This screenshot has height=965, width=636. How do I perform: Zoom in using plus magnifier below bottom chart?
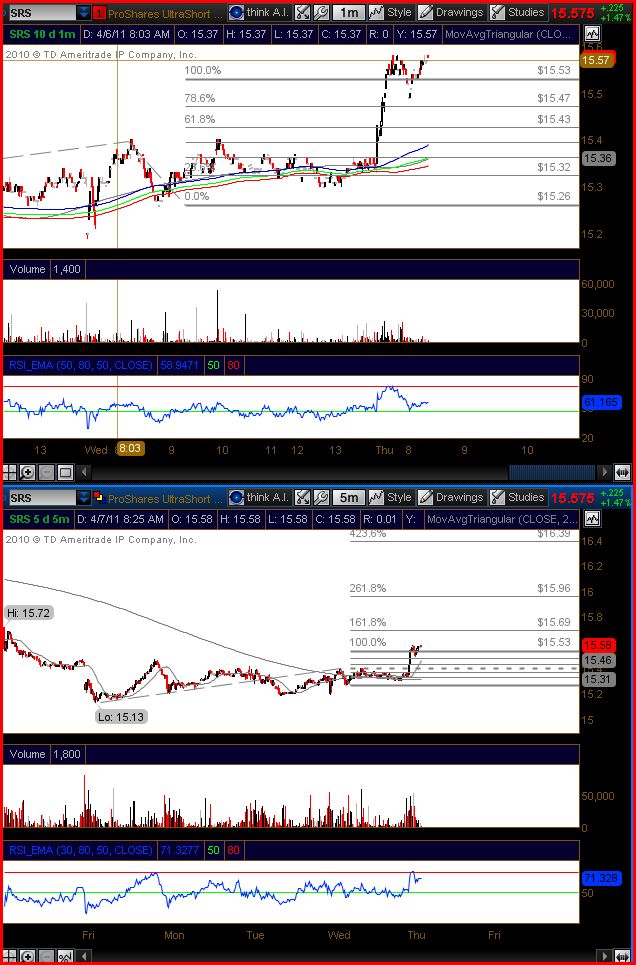tap(27, 957)
